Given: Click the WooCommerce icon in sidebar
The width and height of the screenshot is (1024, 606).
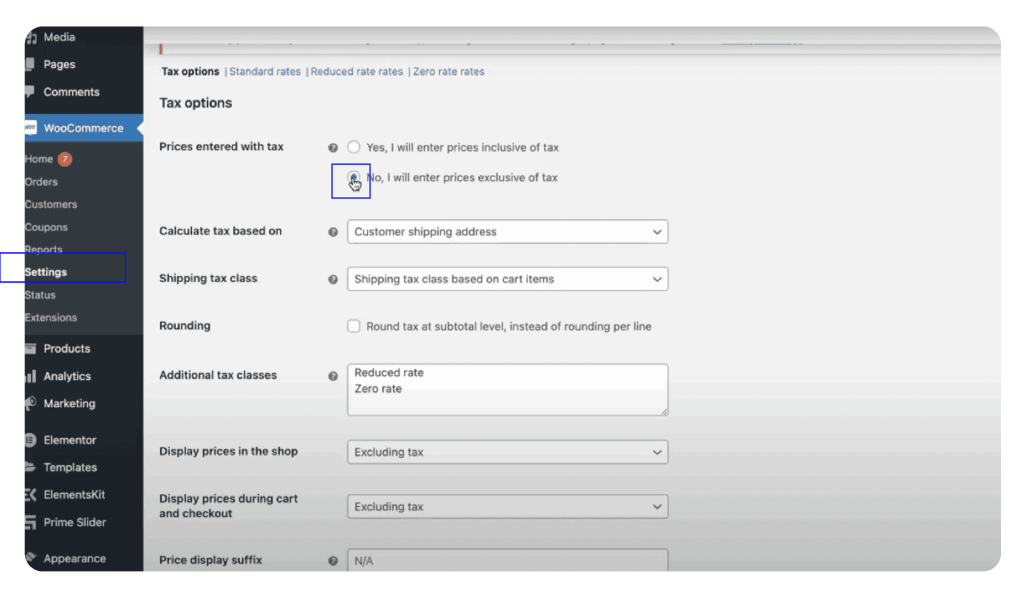Looking at the screenshot, I should point(30,128).
